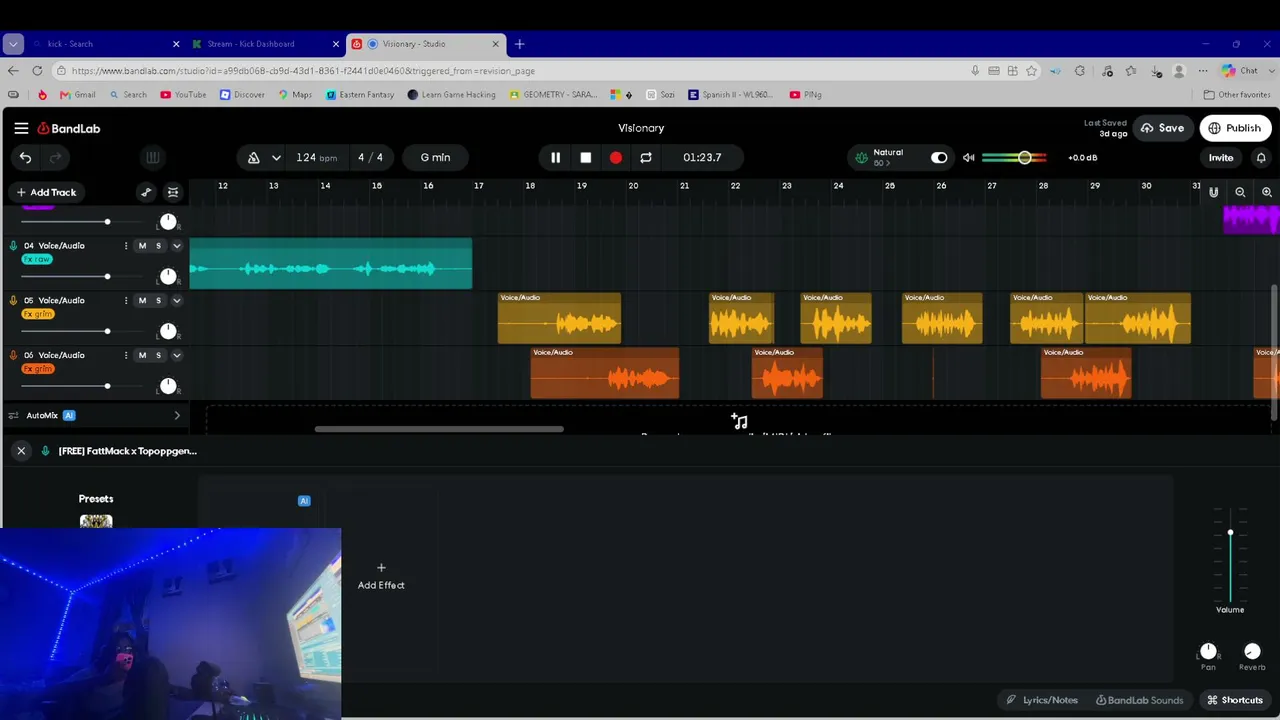
Task: Open the G min key selector
Action: (435, 157)
